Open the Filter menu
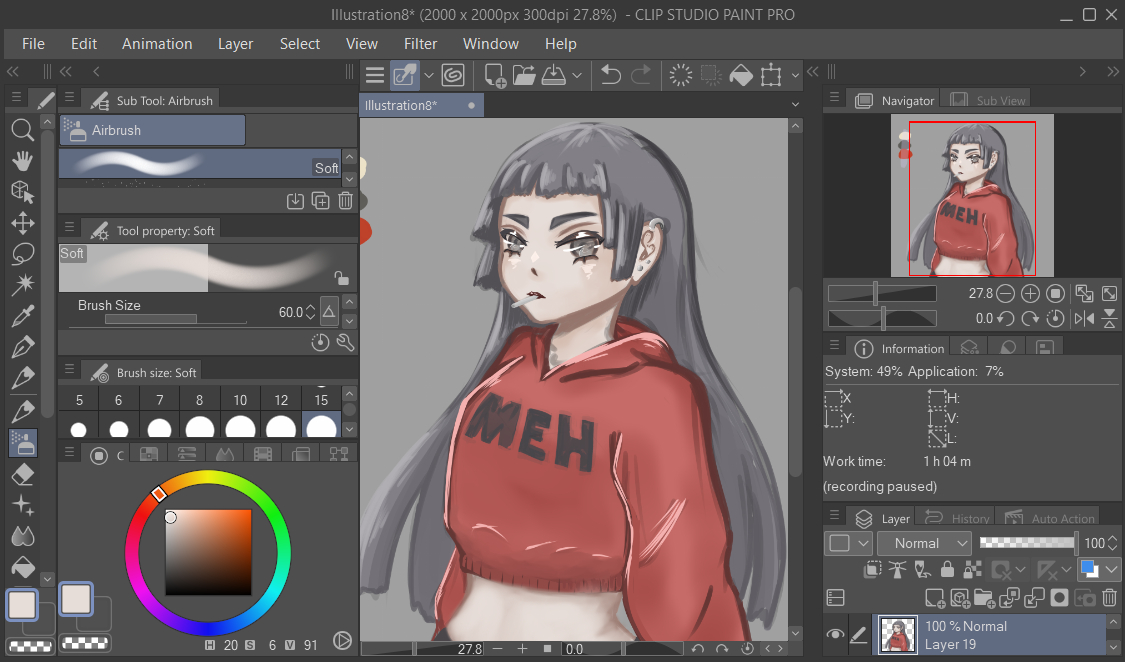 [x=420, y=44]
